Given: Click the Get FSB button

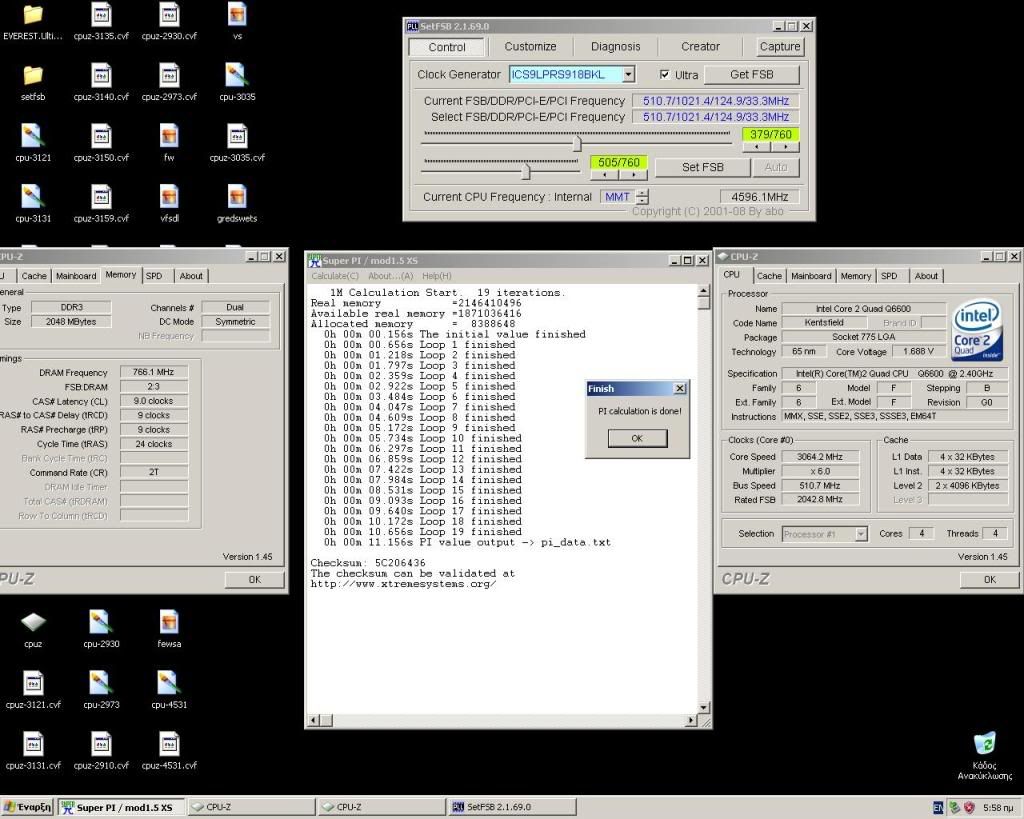Looking at the screenshot, I should pos(751,74).
